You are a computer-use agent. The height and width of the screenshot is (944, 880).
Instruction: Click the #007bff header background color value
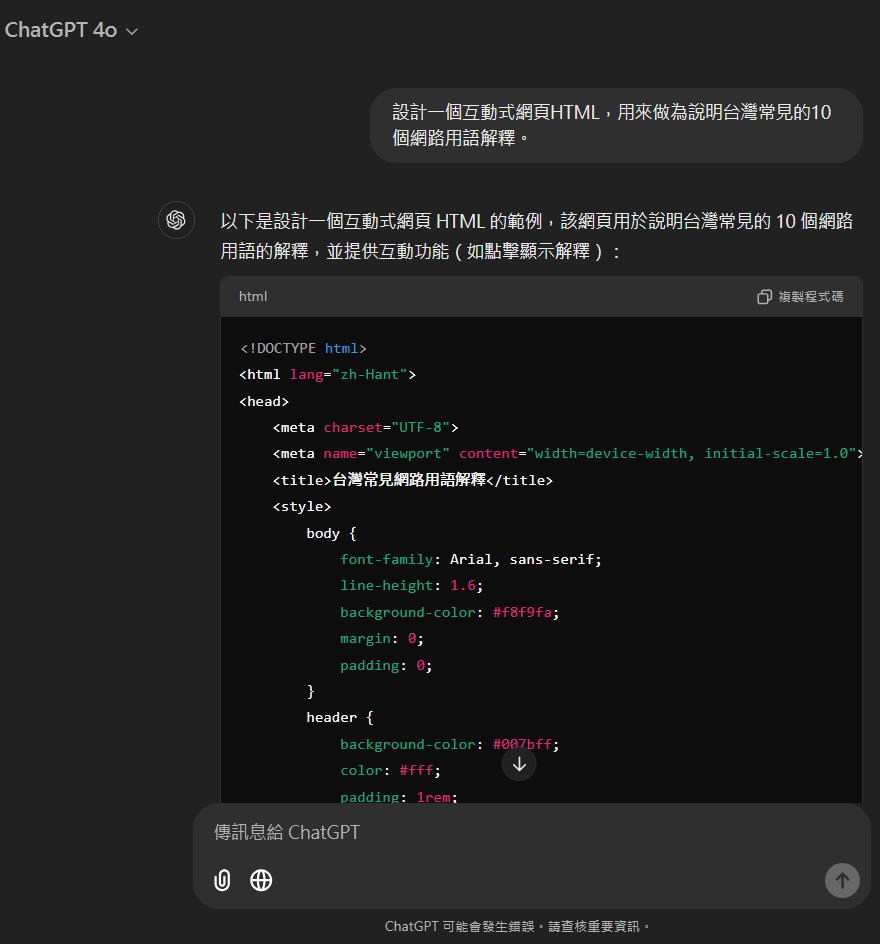[522, 744]
